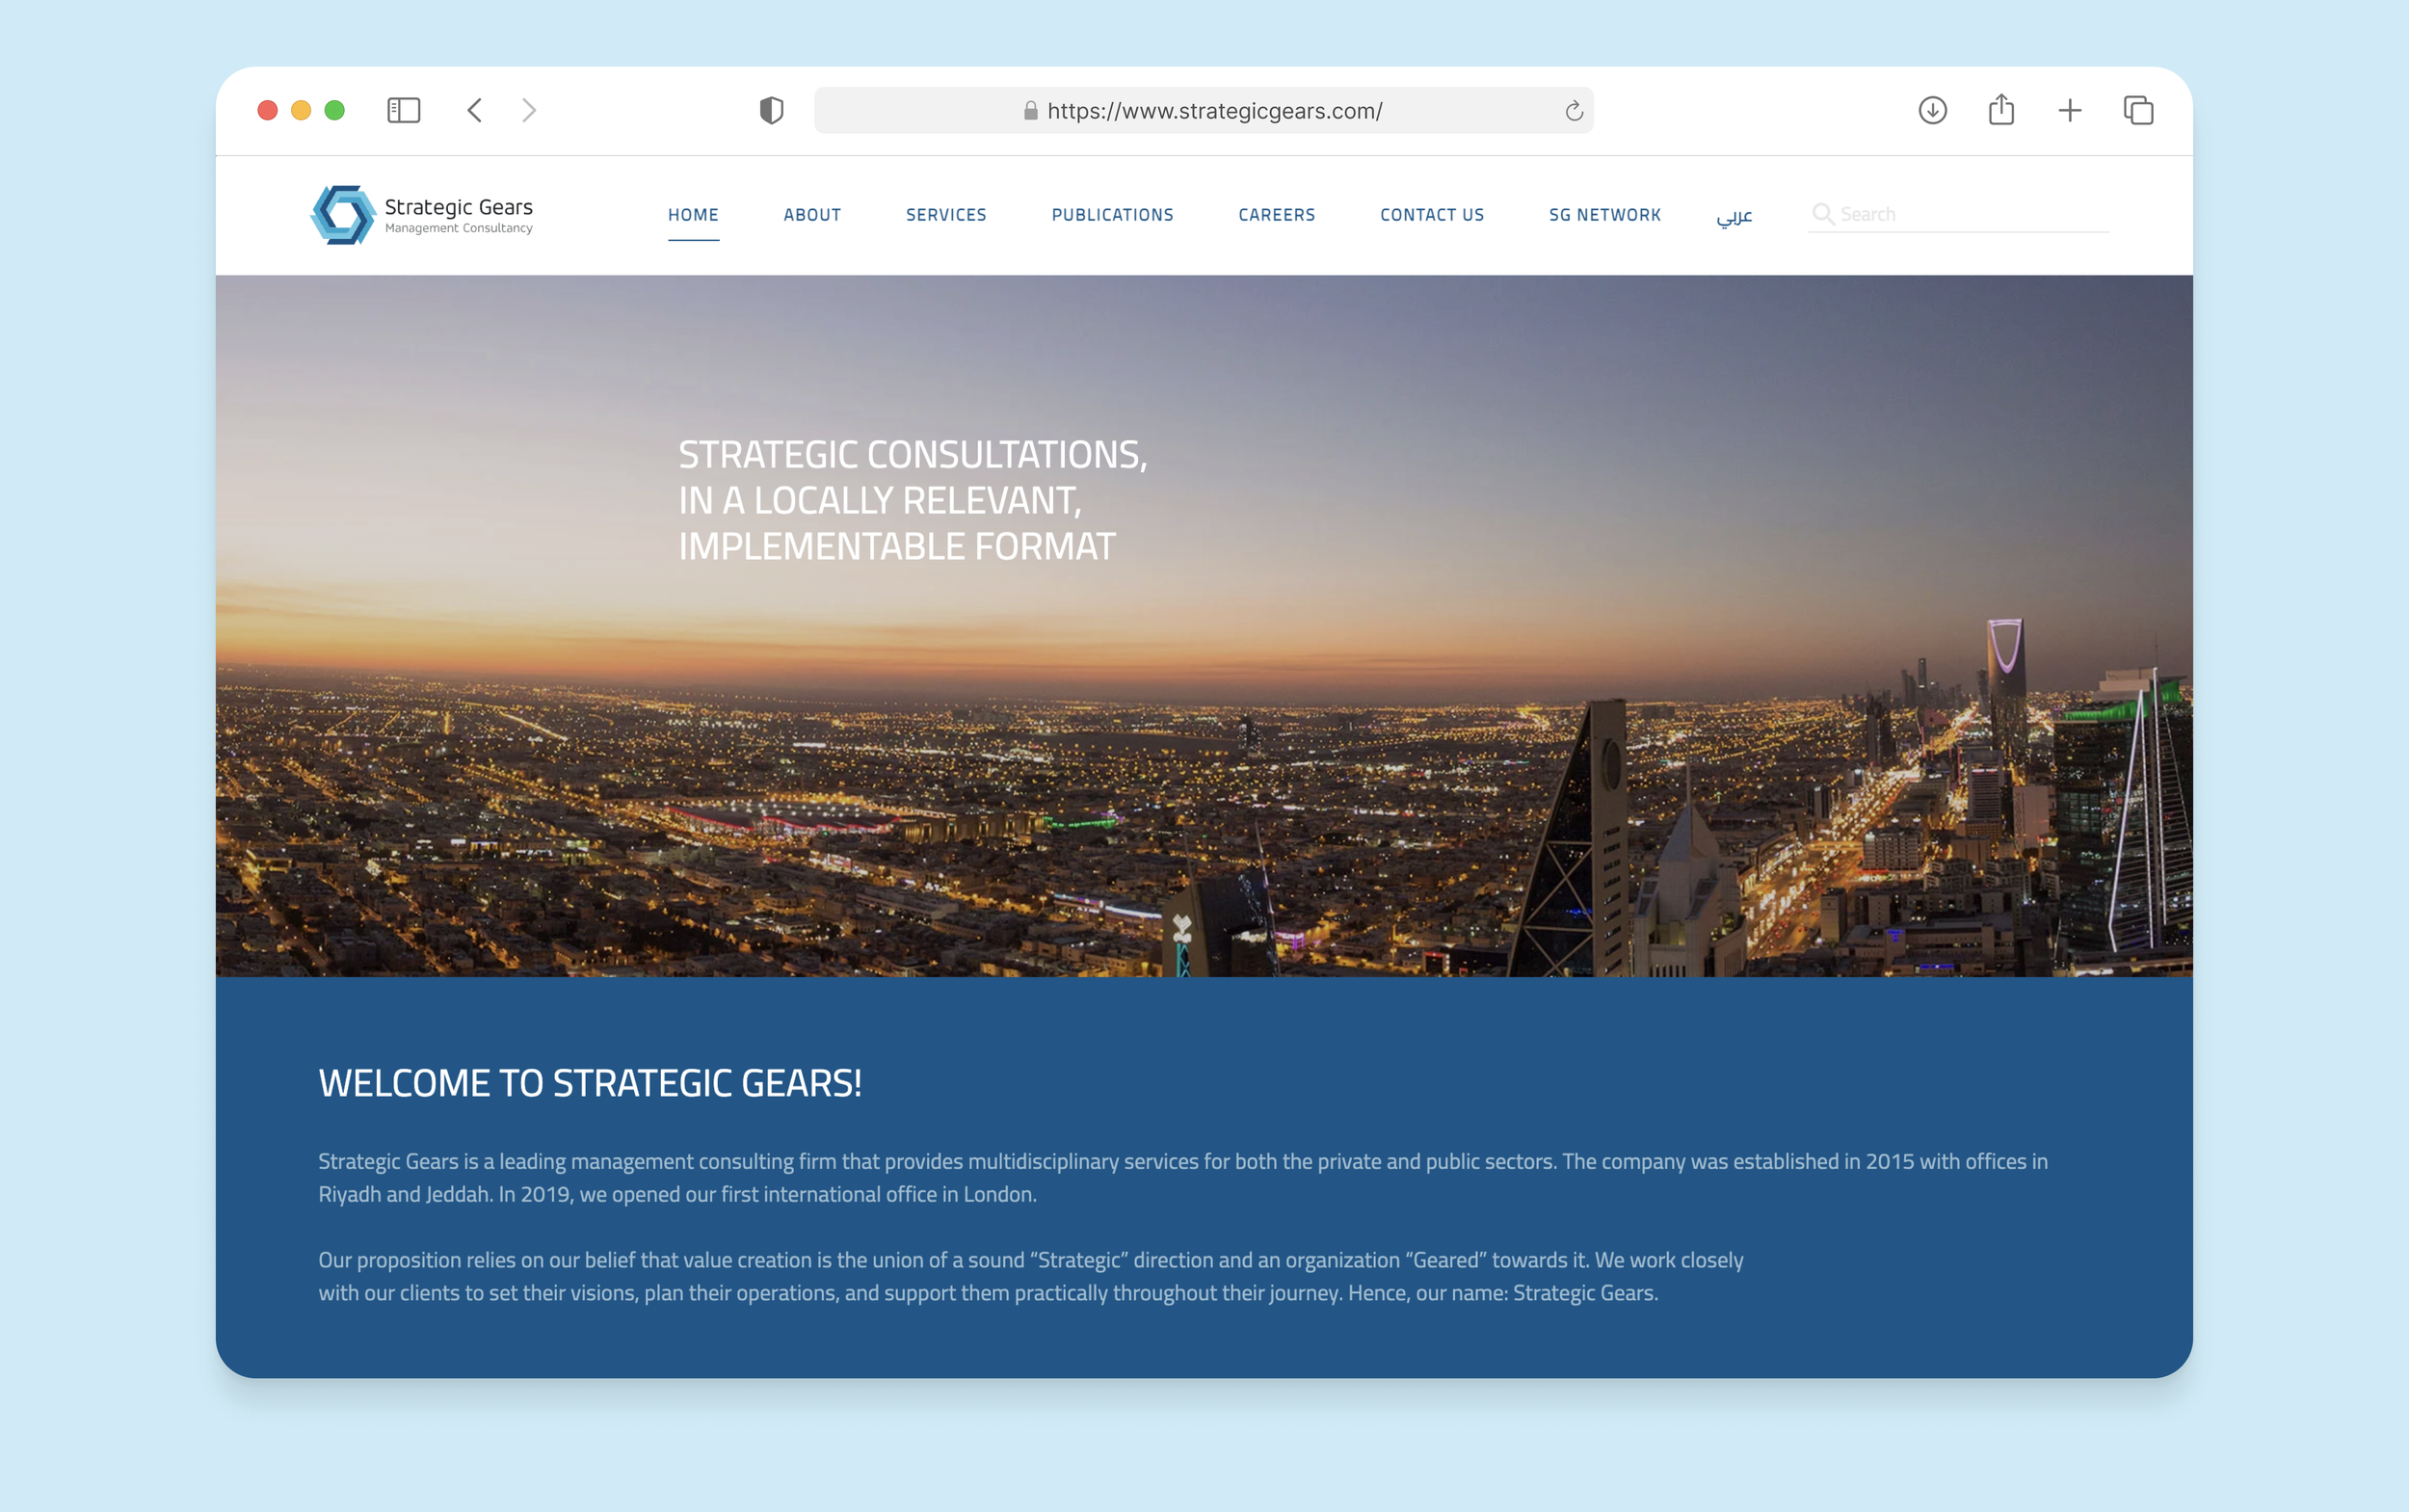This screenshot has width=2409, height=1512.
Task: Select the HOME menu item
Action: point(693,215)
